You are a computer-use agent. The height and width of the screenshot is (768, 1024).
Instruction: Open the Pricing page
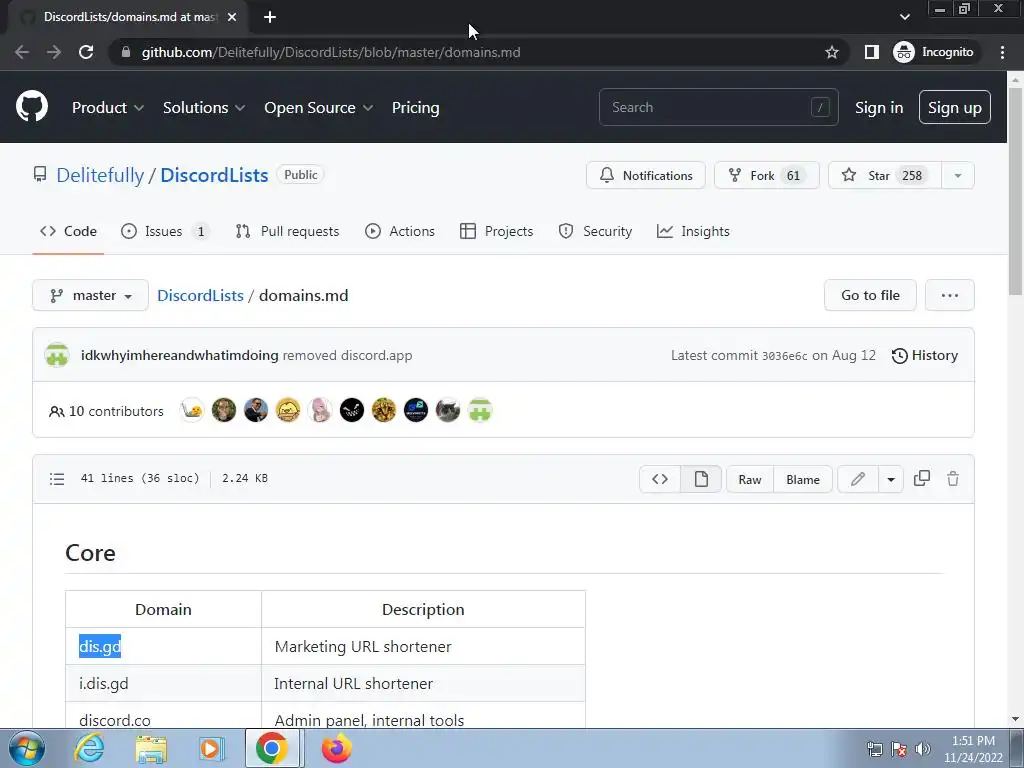pyautogui.click(x=415, y=108)
